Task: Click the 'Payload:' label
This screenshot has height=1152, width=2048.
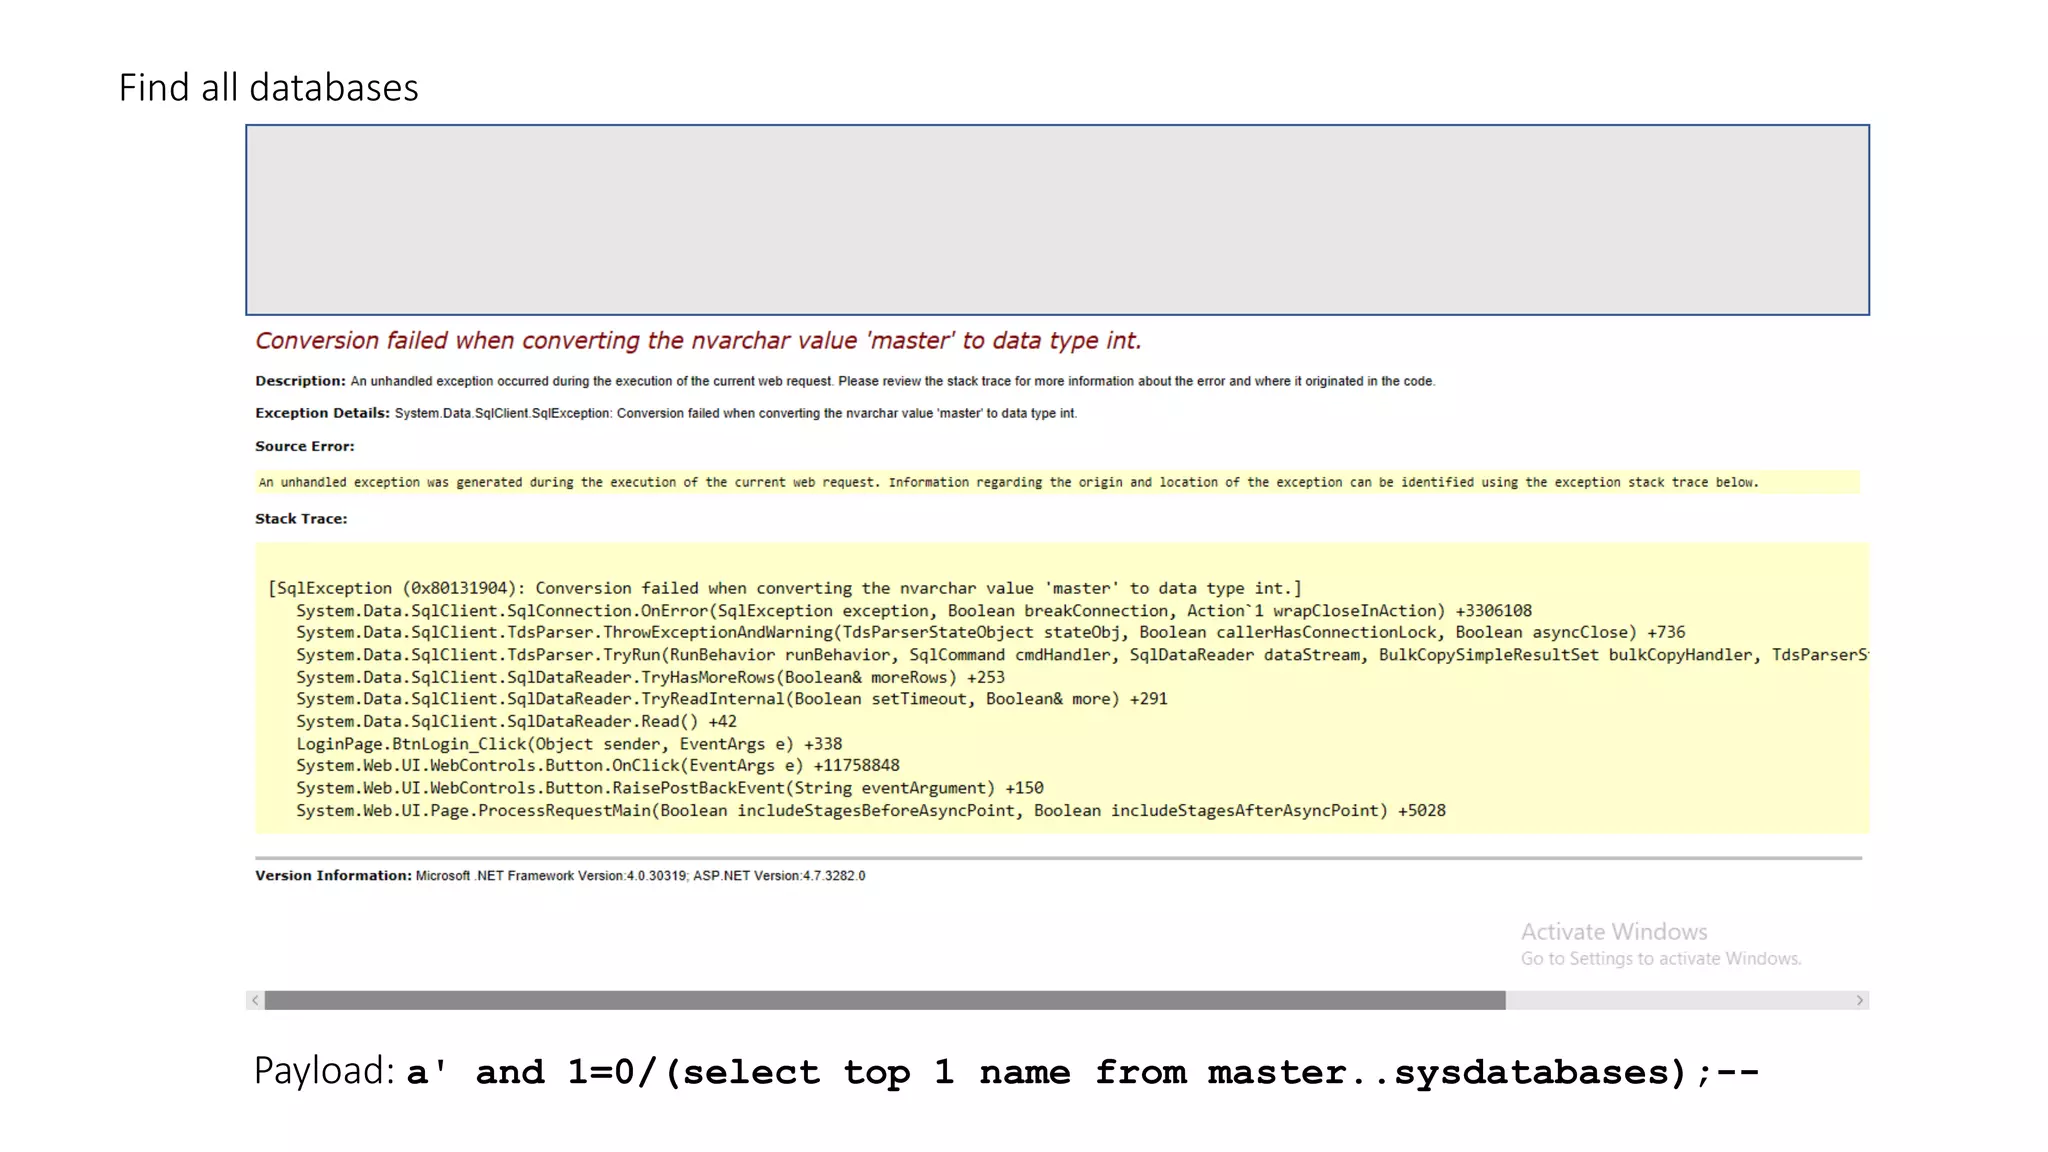Action: pyautogui.click(x=325, y=1071)
